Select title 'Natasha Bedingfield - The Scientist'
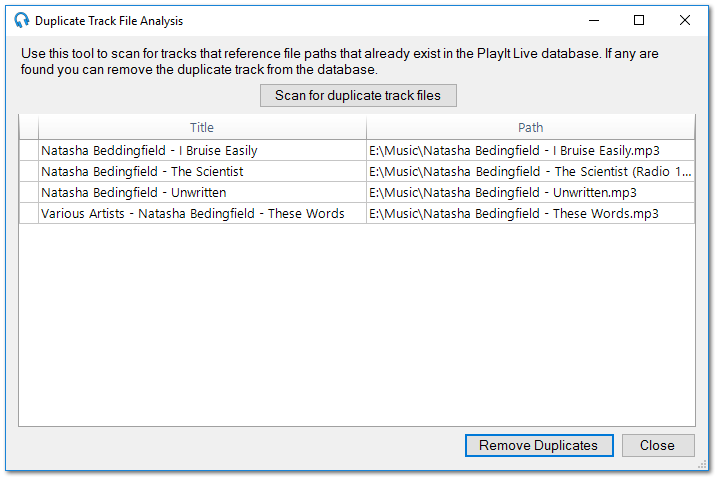The width and height of the screenshot is (718, 480). pos(202,171)
